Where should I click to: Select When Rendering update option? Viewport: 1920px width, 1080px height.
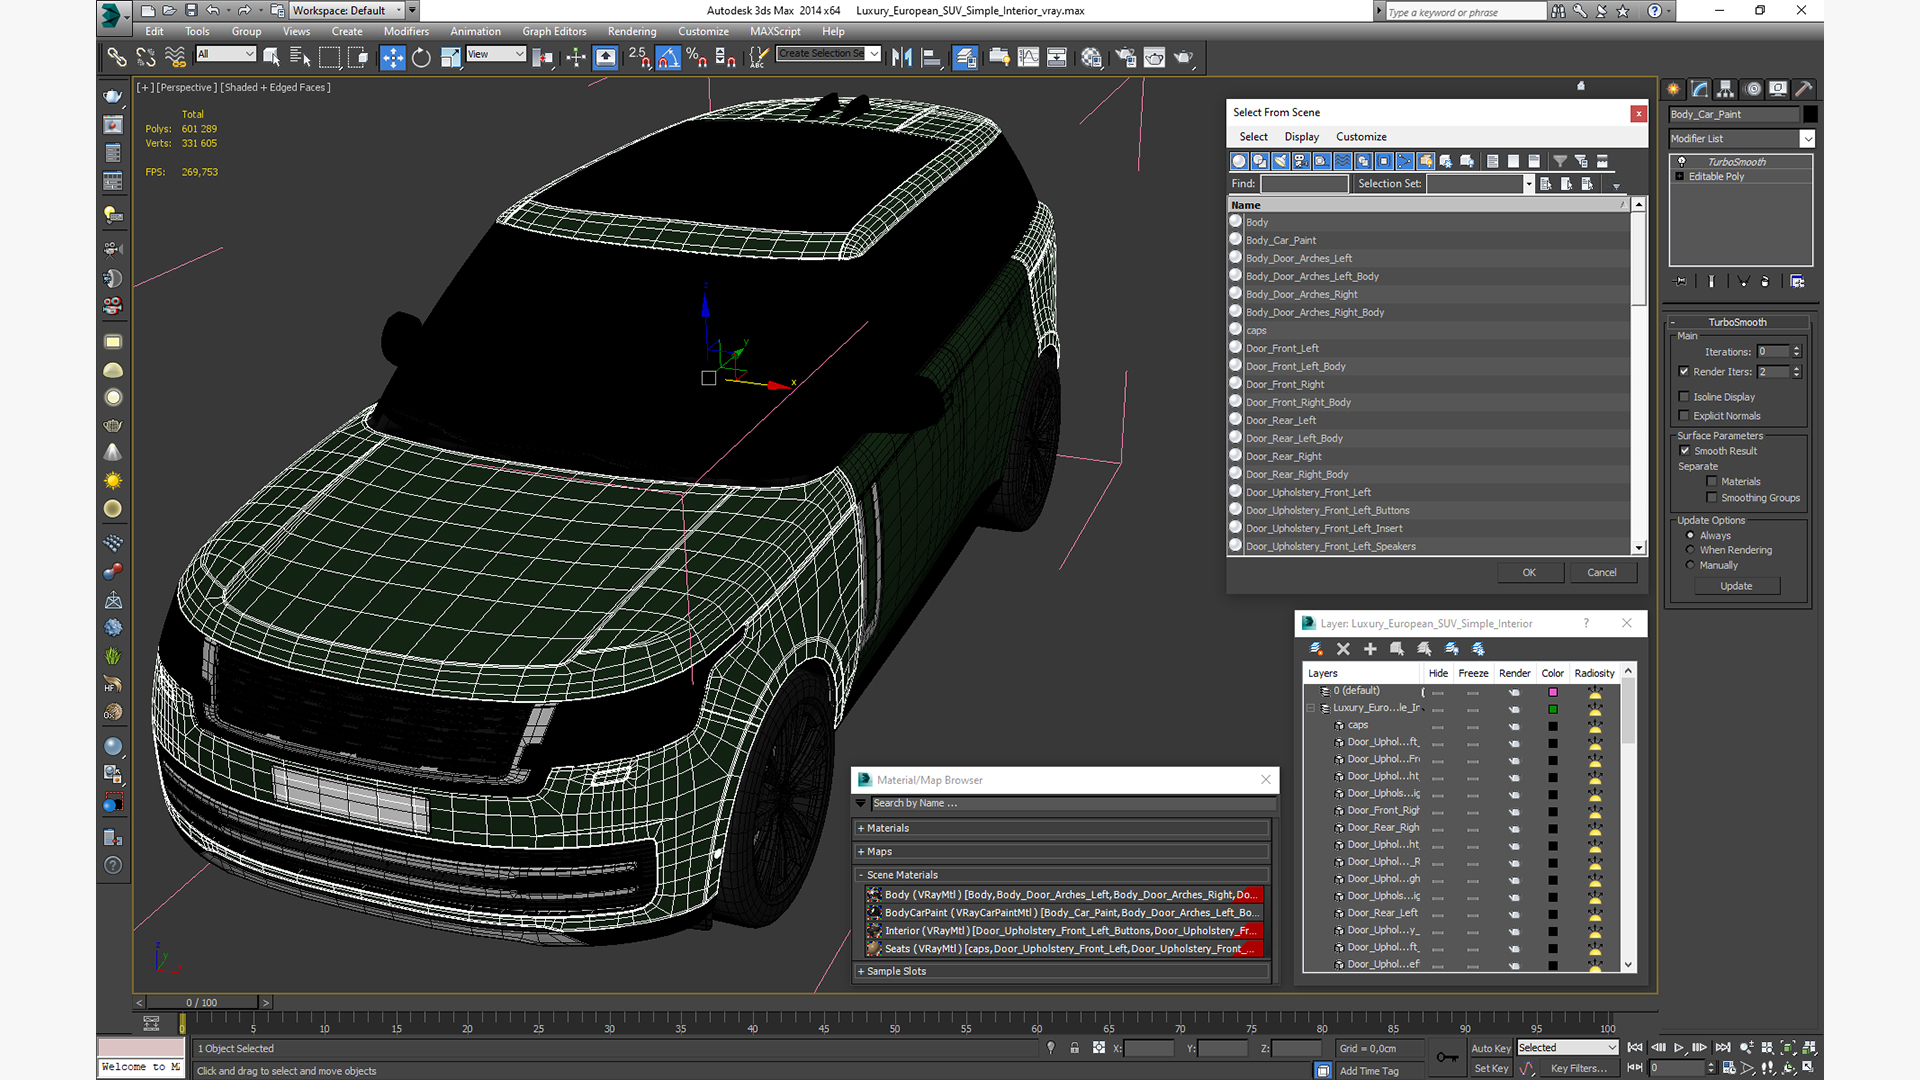click(x=1691, y=550)
